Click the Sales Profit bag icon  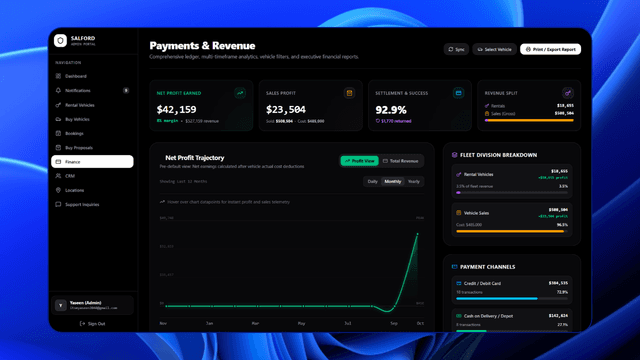349,93
